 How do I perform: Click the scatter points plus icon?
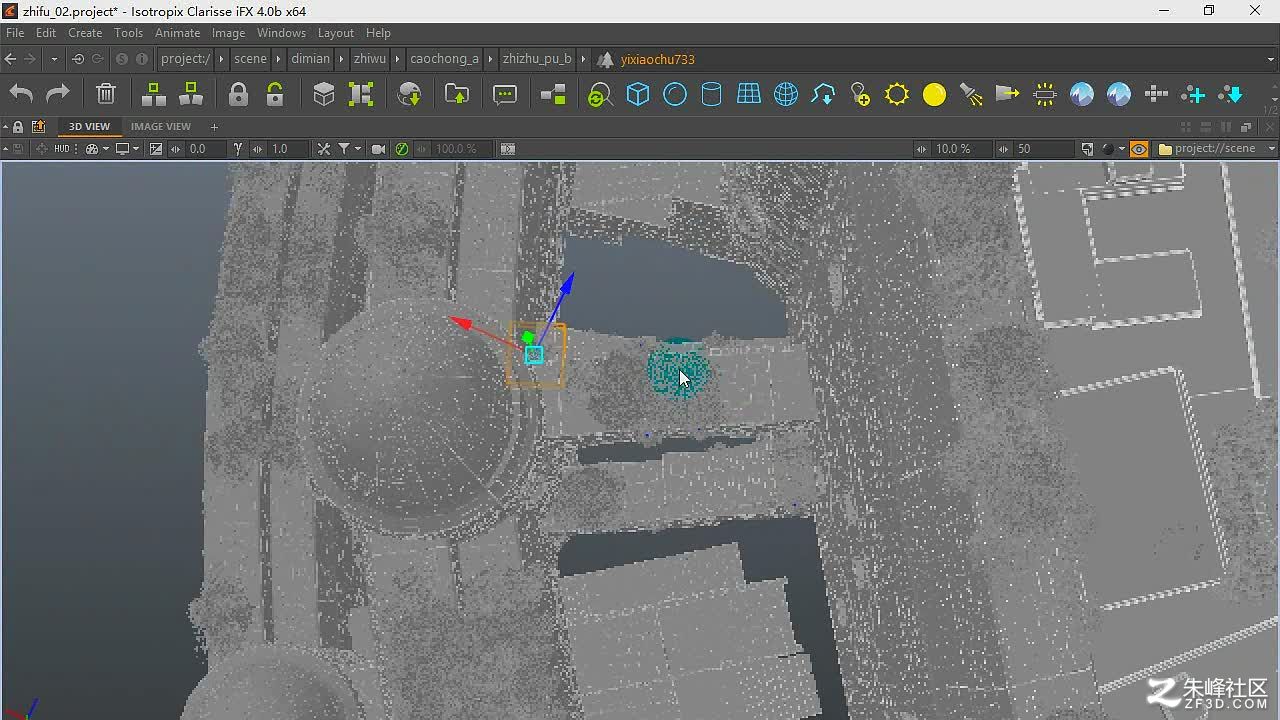coord(1193,94)
